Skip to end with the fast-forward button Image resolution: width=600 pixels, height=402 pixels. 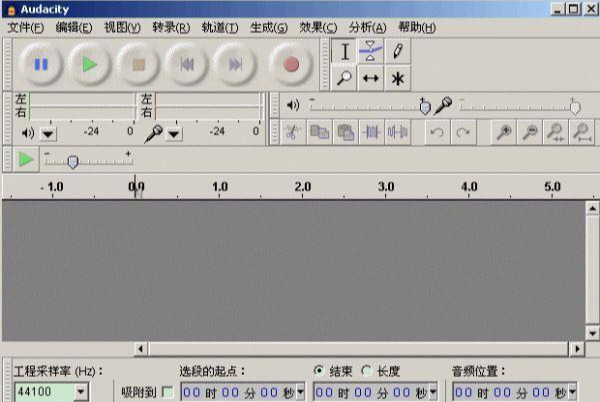point(235,64)
